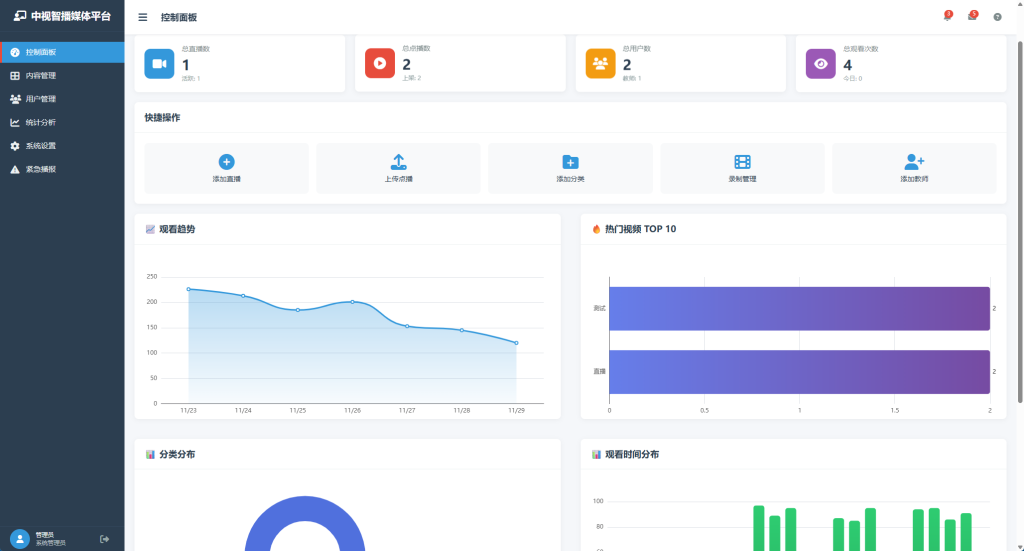1024x551 pixels.
Task: Click the 11/29 data point on trend line
Action: [x=517, y=343]
